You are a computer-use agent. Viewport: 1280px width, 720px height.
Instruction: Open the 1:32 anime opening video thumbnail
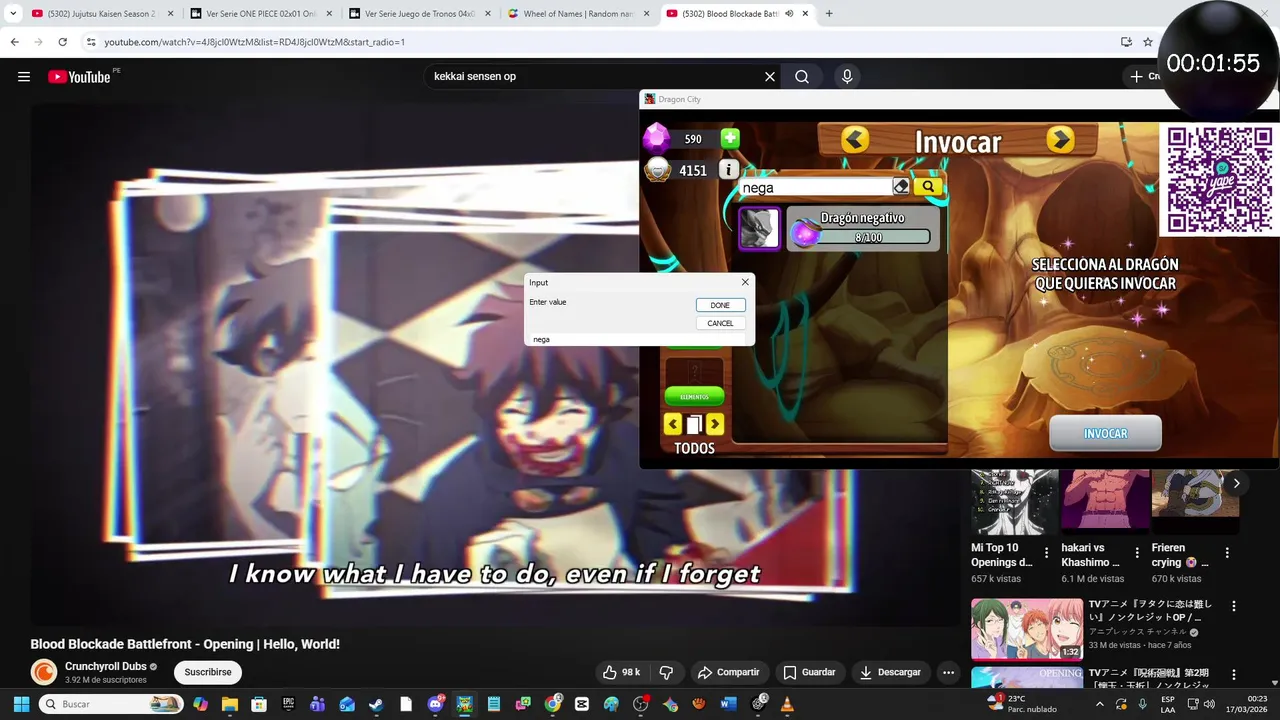click(1027, 629)
